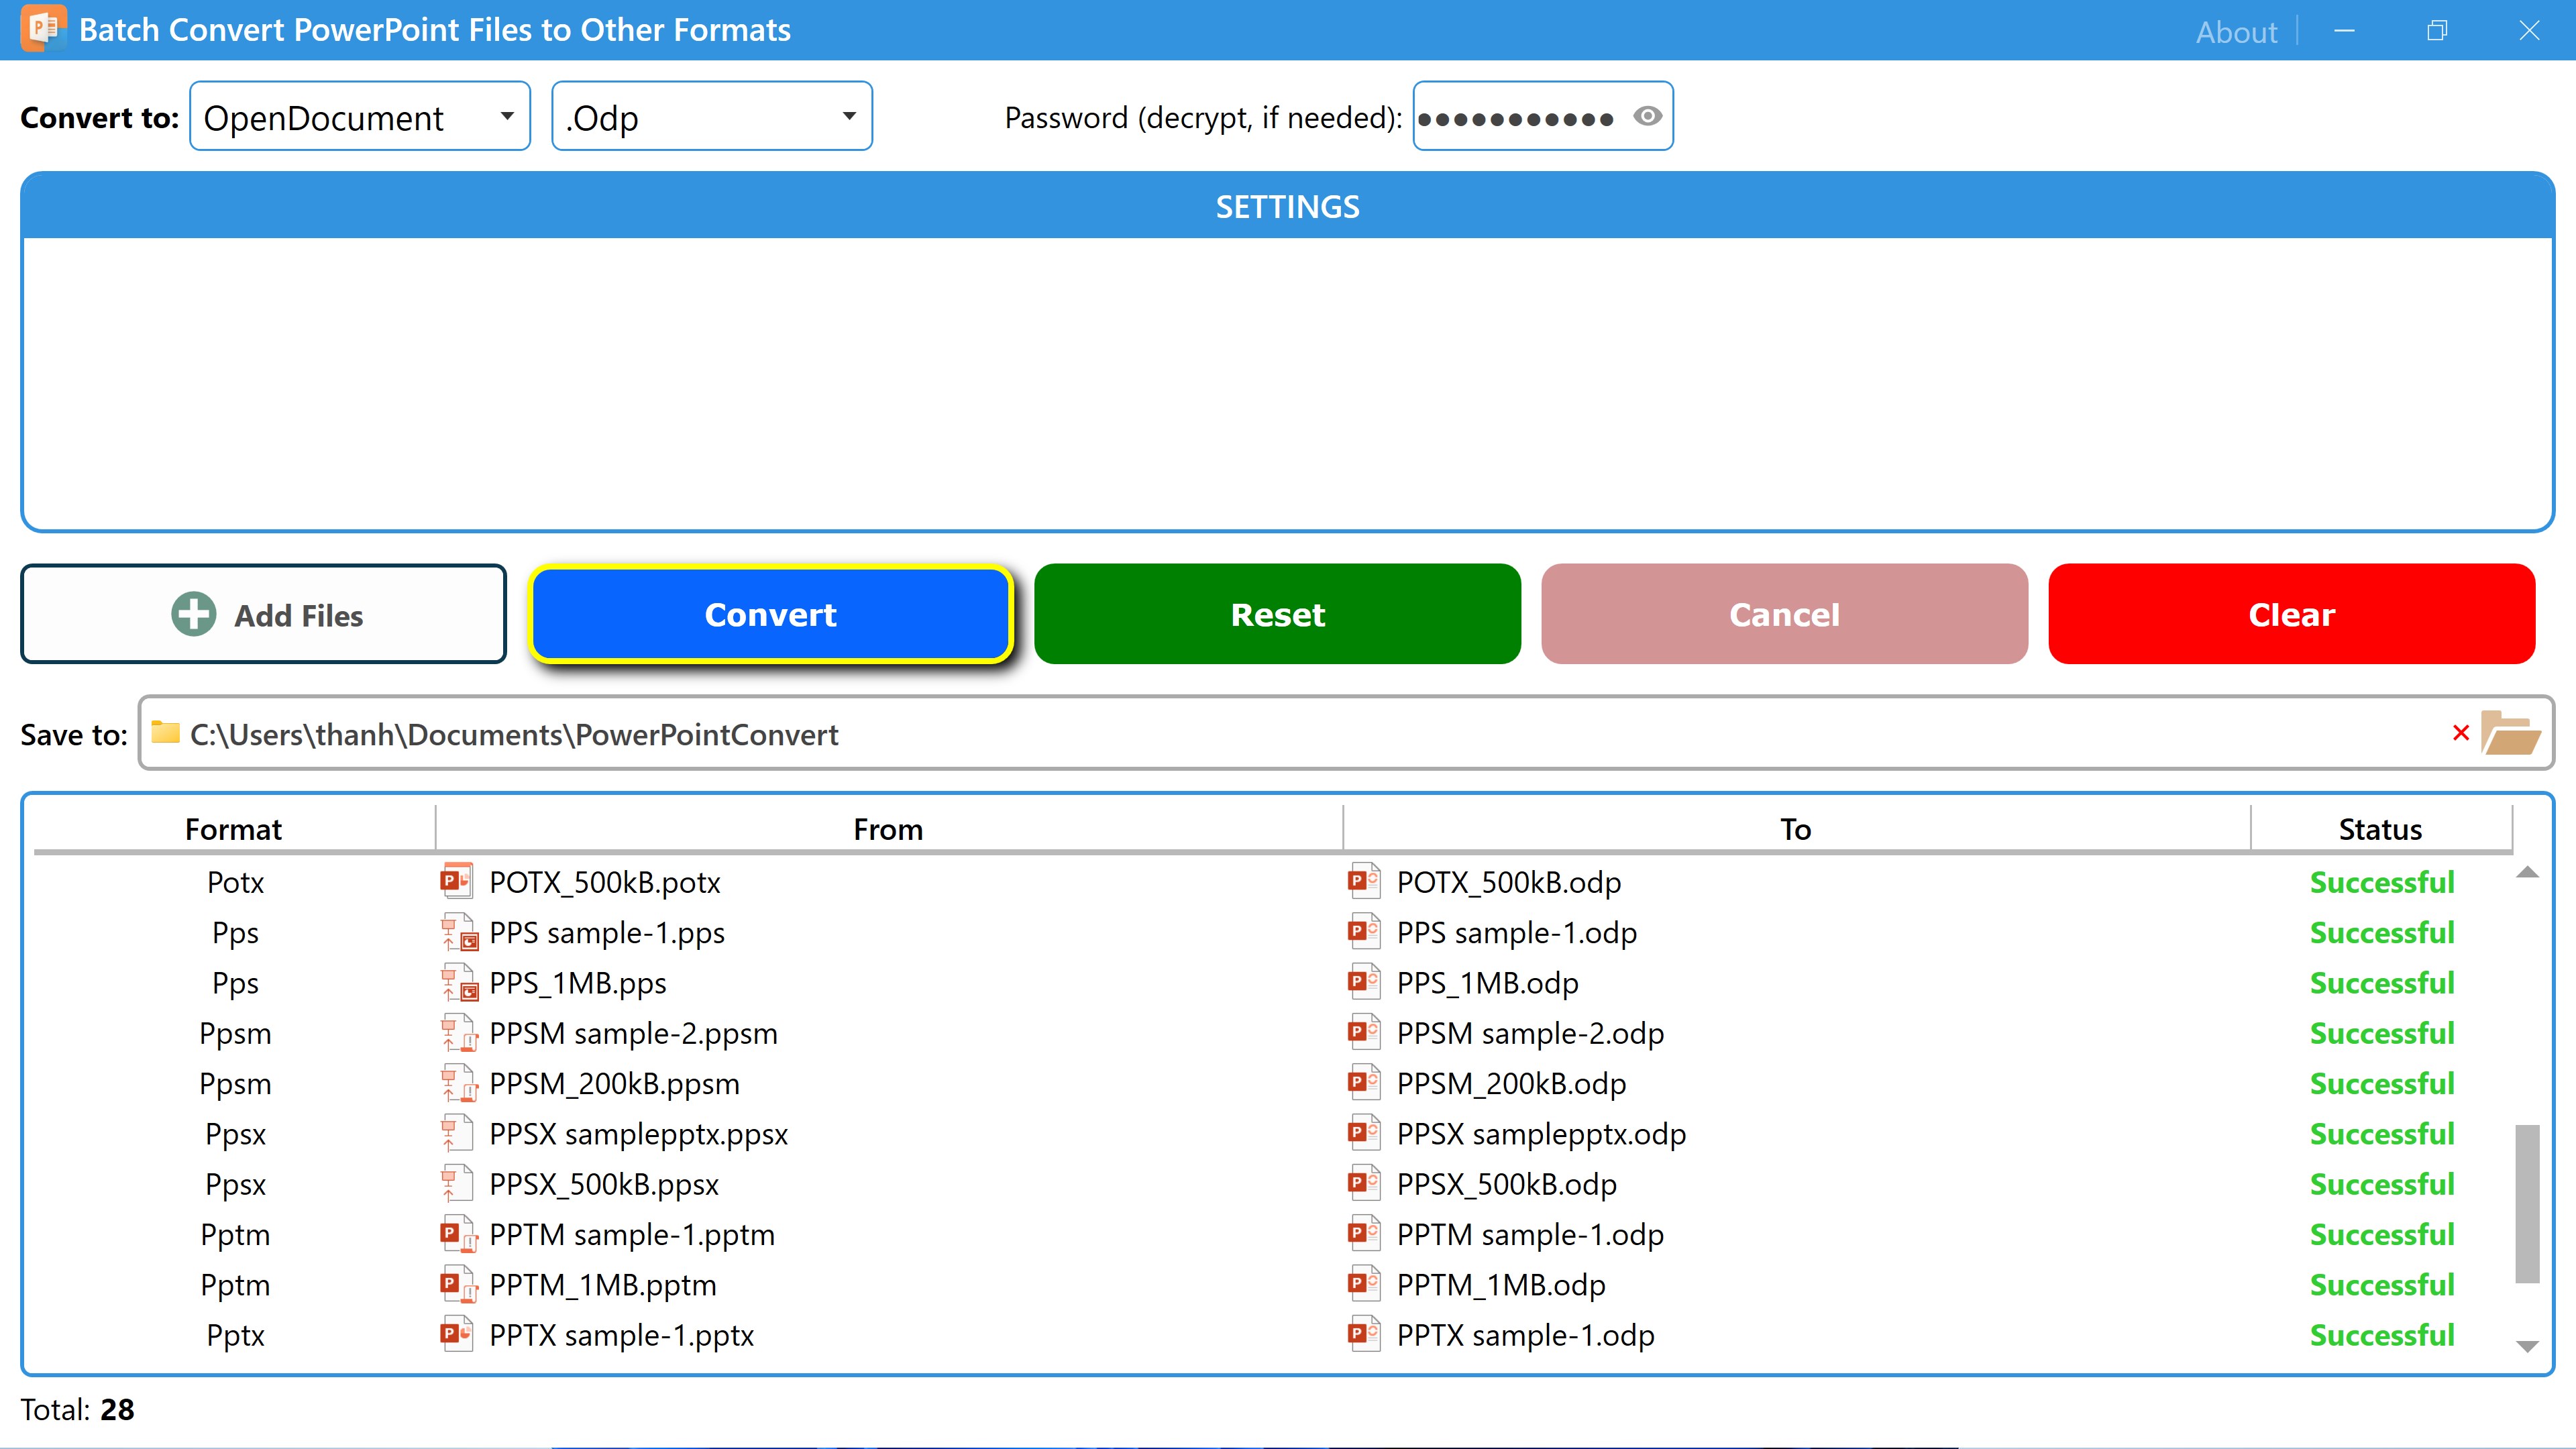Viewport: 2576px width, 1449px height.
Task: Click the PPTX sample-1.pptx file icon
Action: click(457, 1334)
